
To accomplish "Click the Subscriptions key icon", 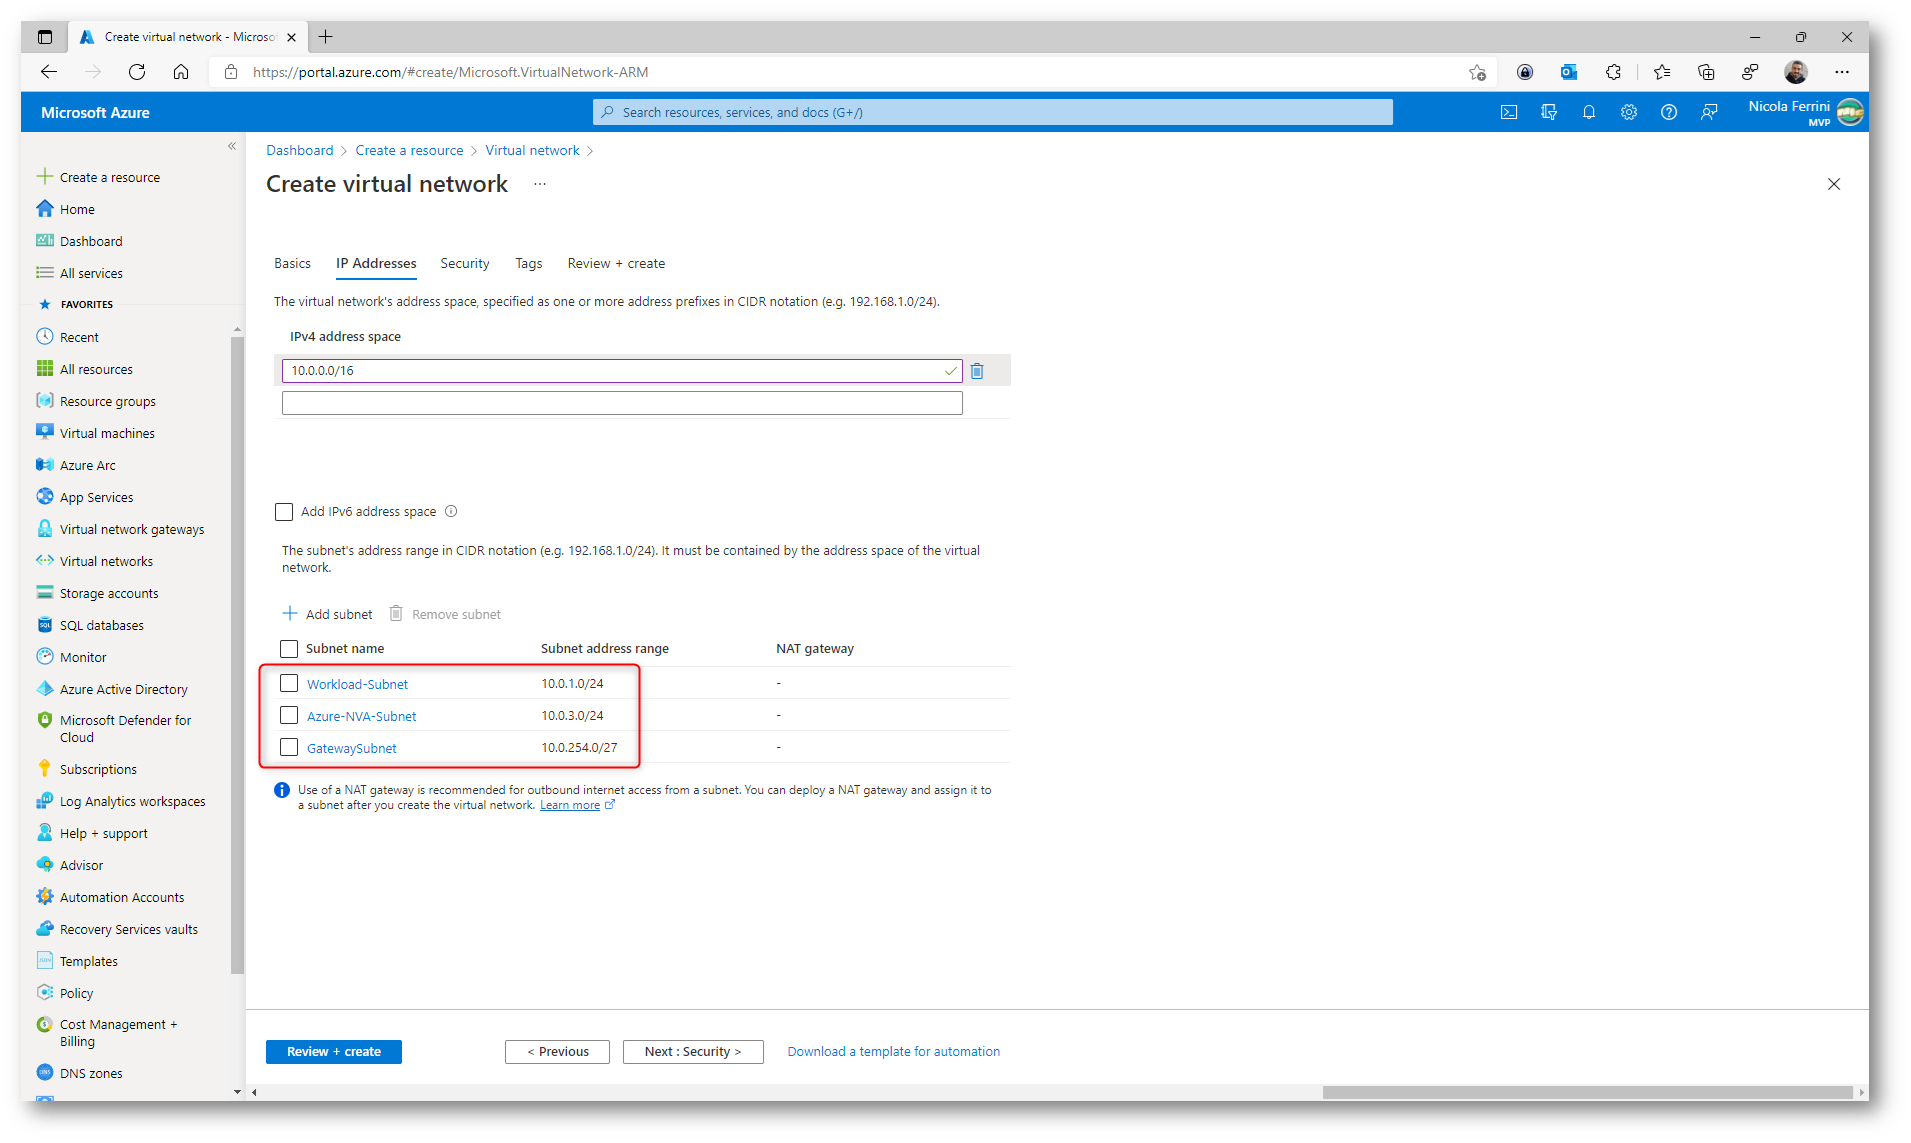I will coord(45,769).
